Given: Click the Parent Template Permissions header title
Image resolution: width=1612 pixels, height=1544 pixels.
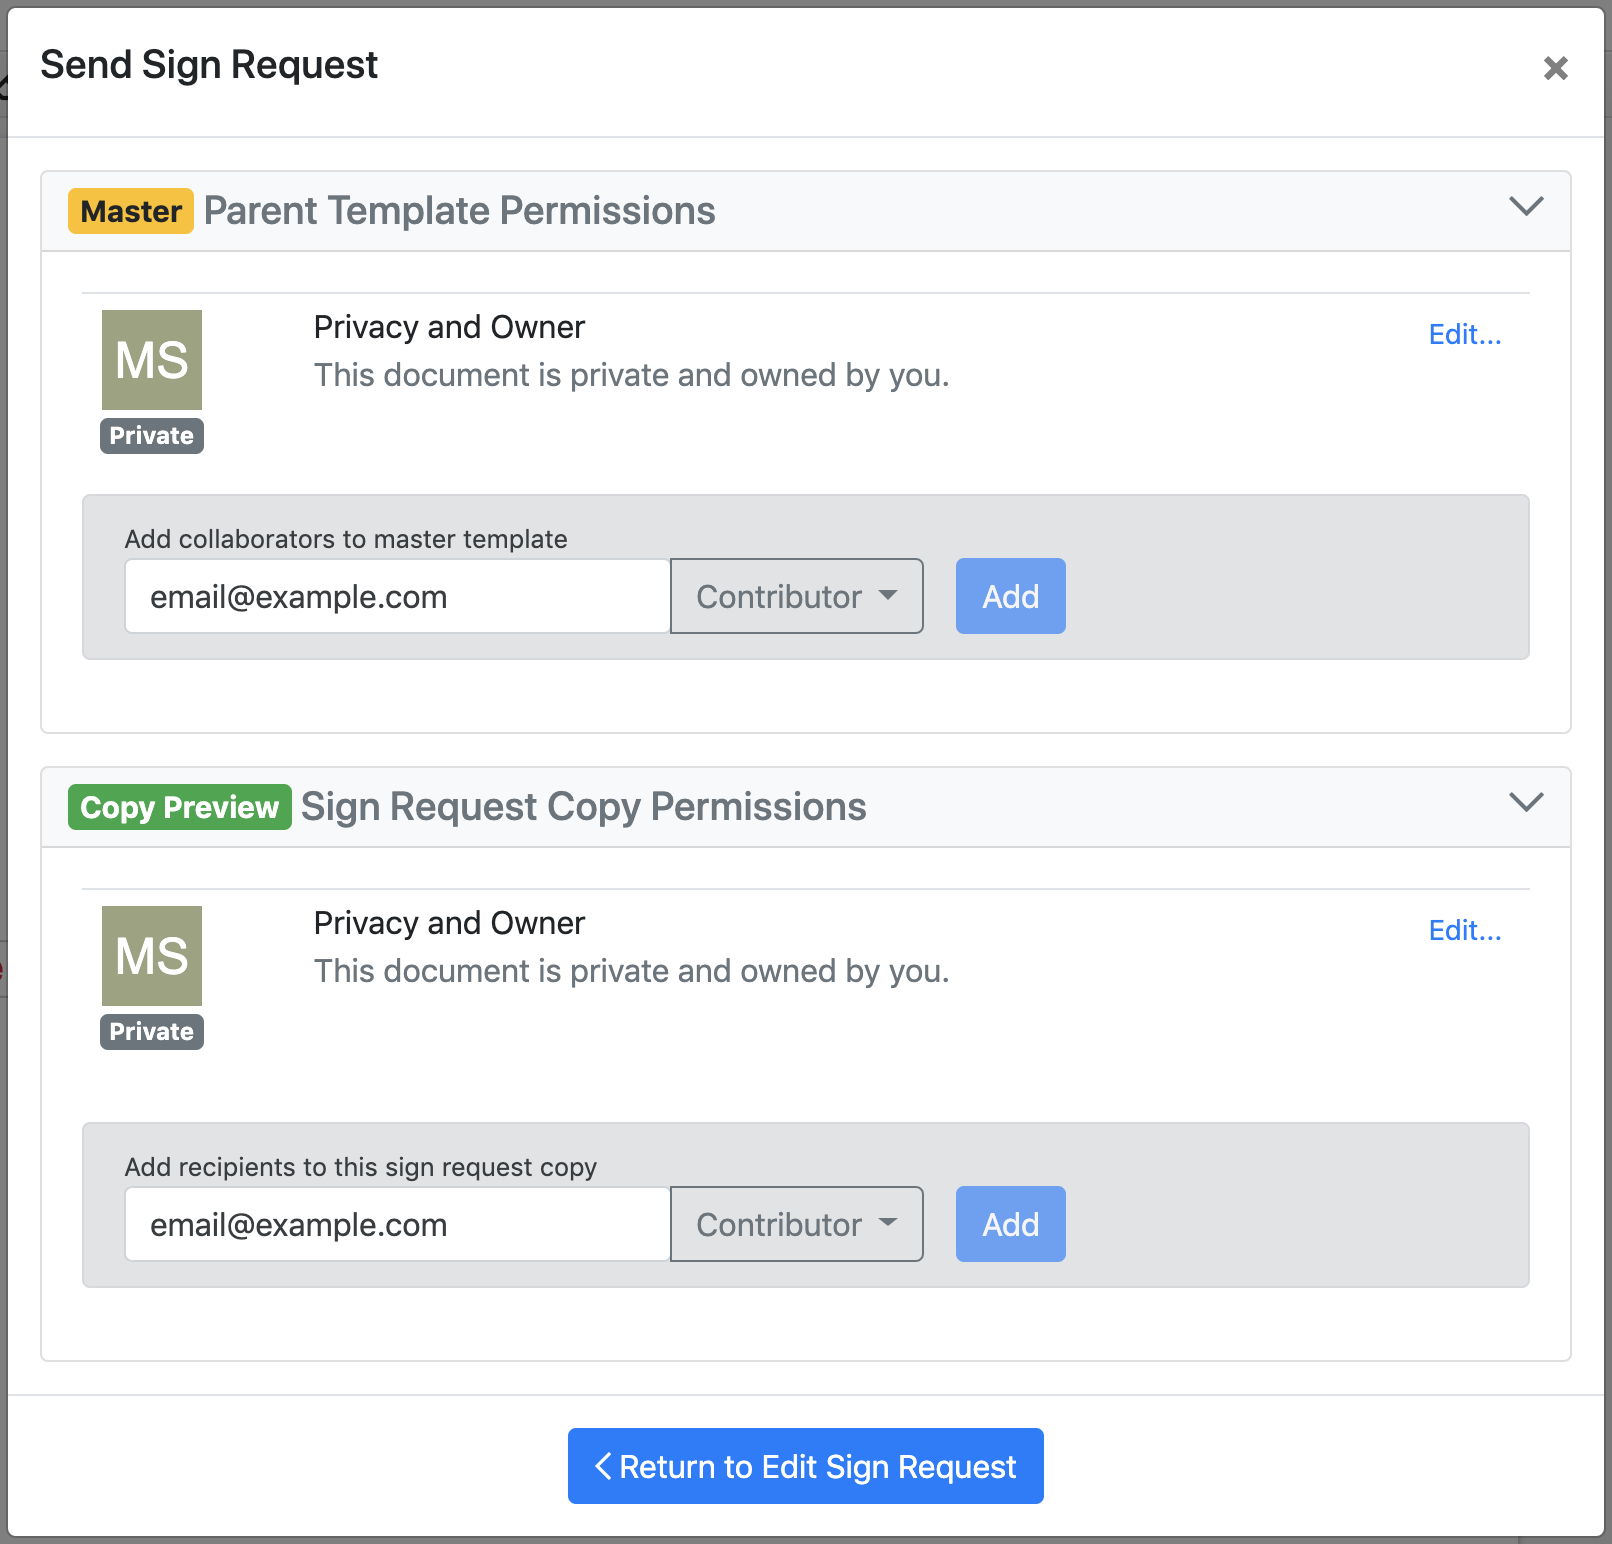Looking at the screenshot, I should (459, 211).
